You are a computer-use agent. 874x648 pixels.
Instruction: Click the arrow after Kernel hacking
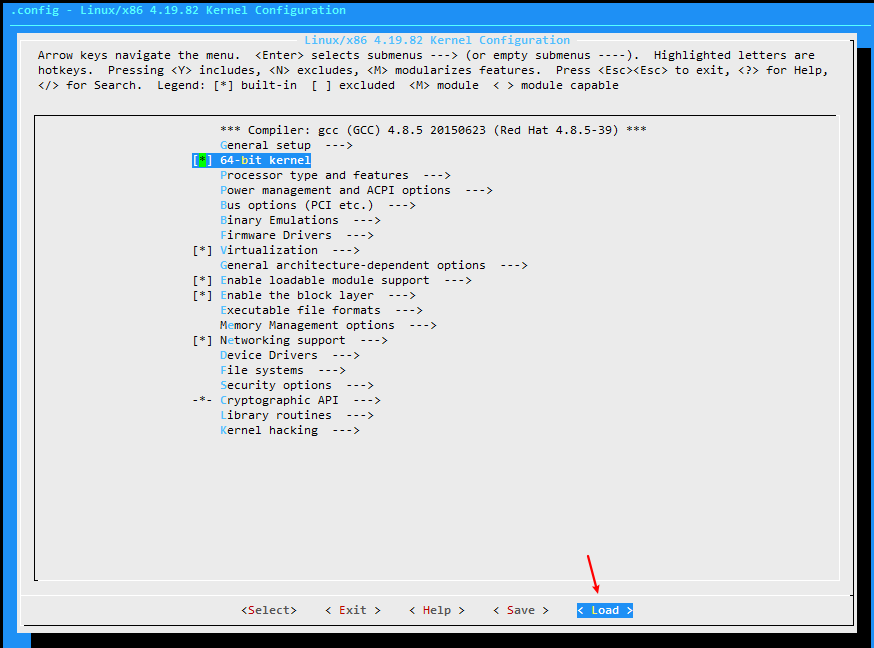(x=346, y=431)
